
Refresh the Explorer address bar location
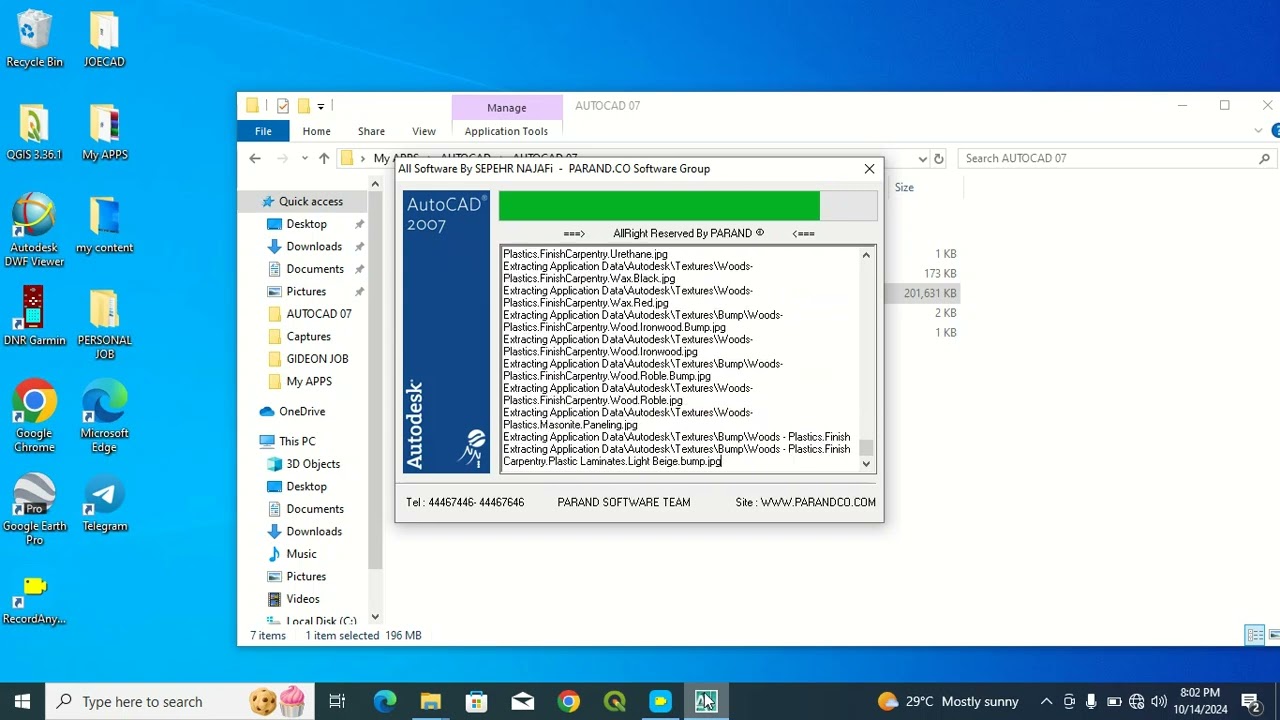pyautogui.click(x=938, y=158)
